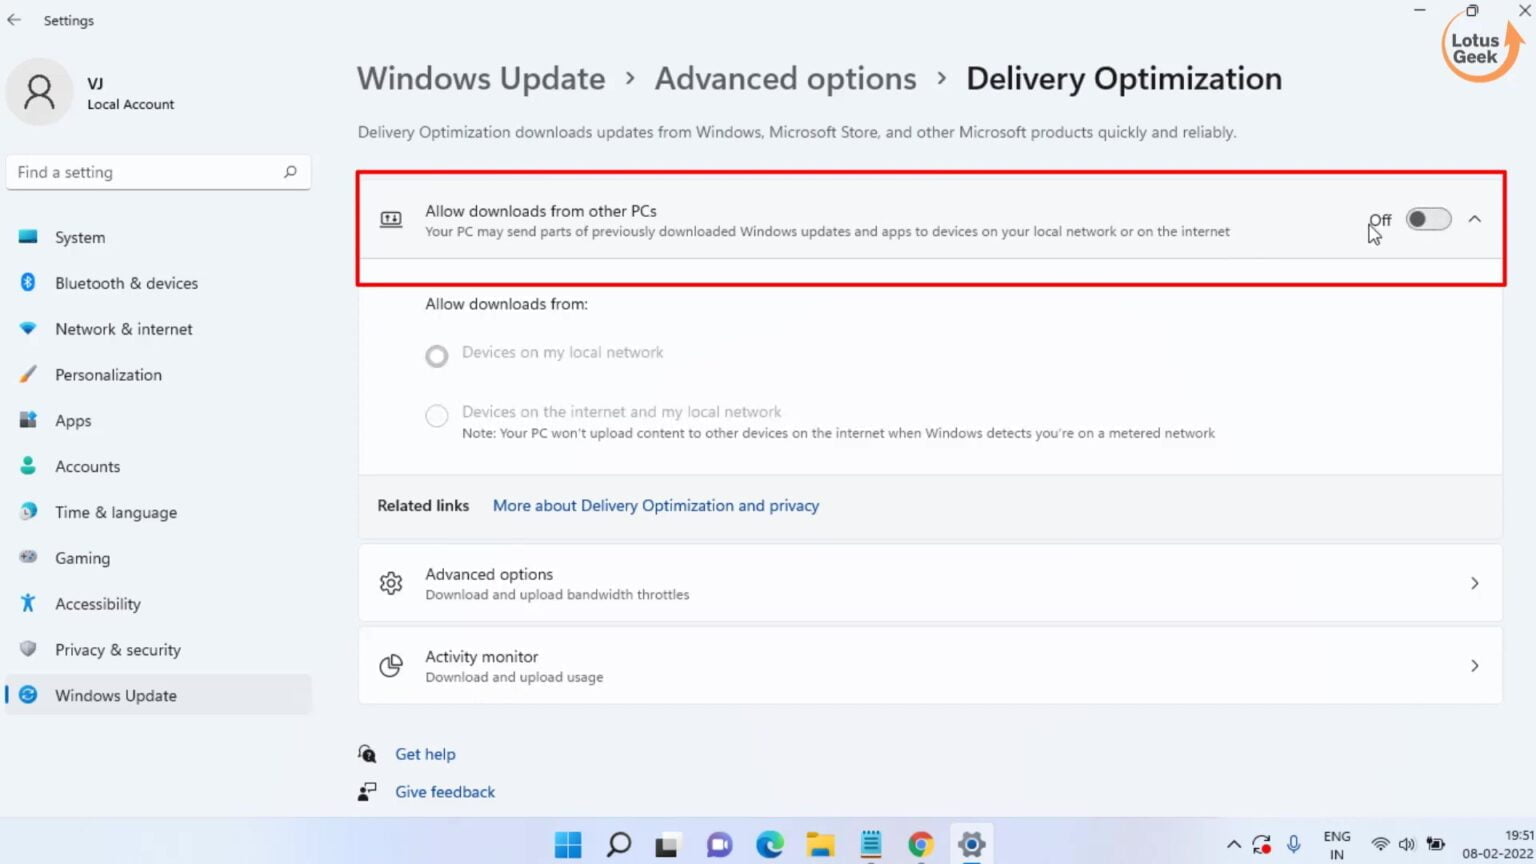Go to Gaming settings category
The width and height of the screenshot is (1536, 864).
point(160,558)
